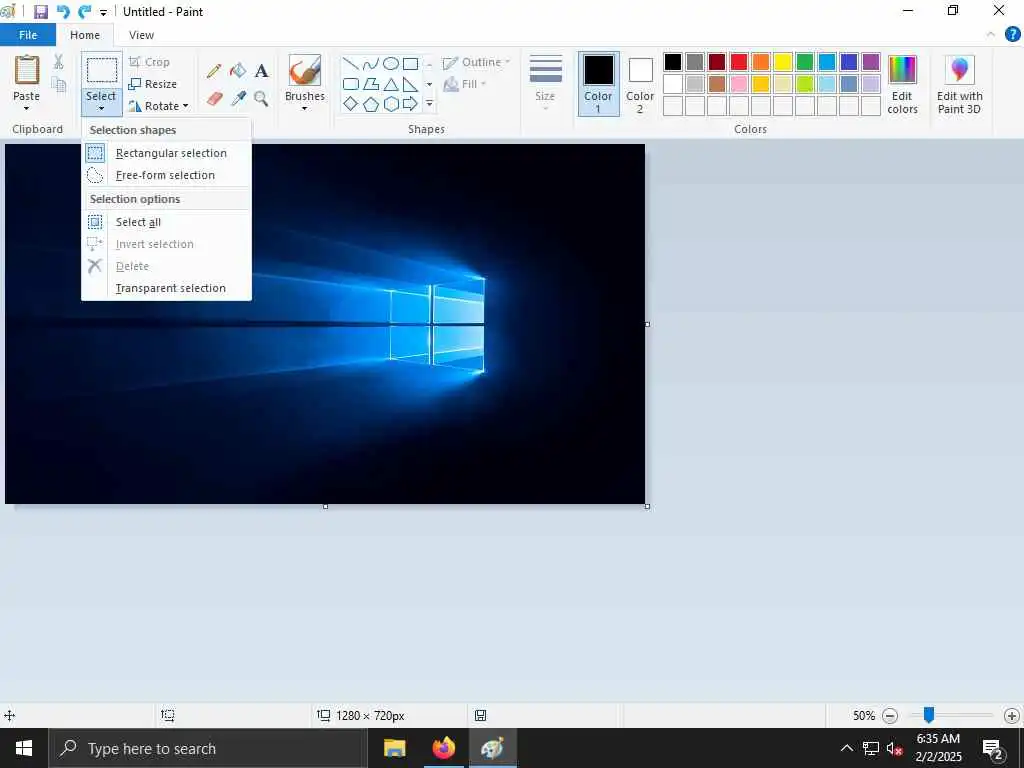Click the Resize button

[153, 84]
